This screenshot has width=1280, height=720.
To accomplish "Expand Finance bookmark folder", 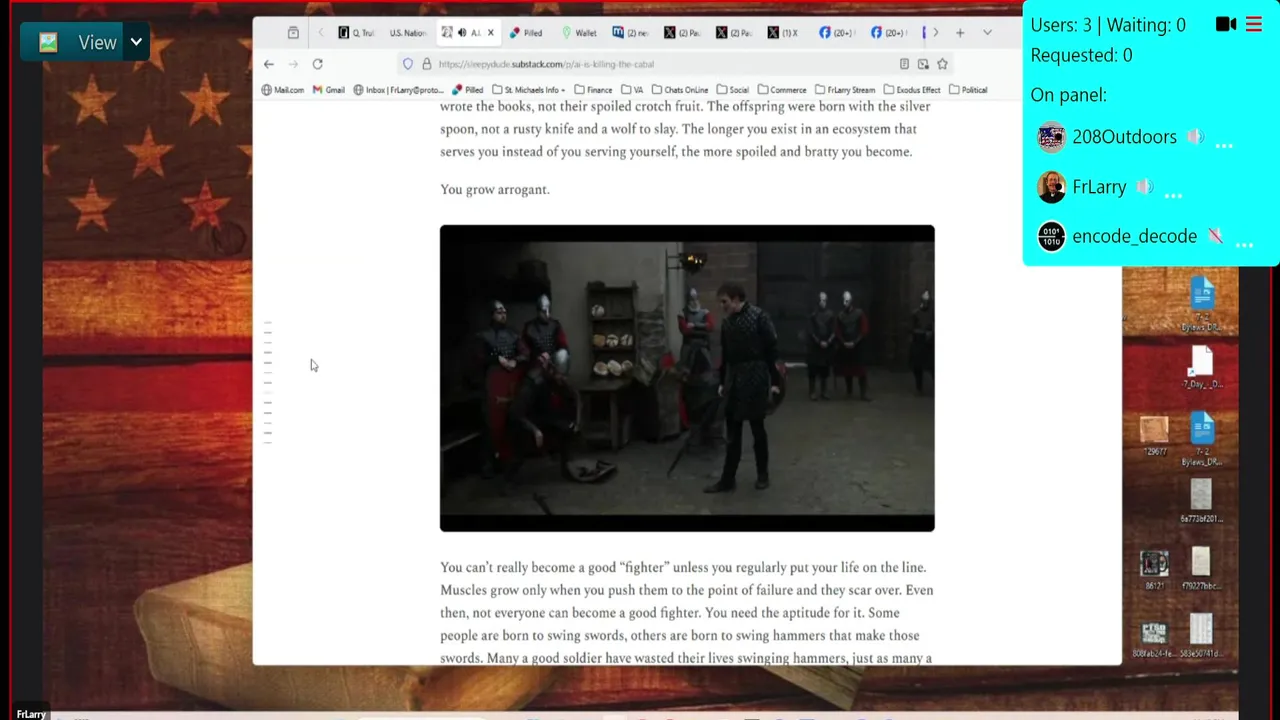I will click(x=593, y=90).
